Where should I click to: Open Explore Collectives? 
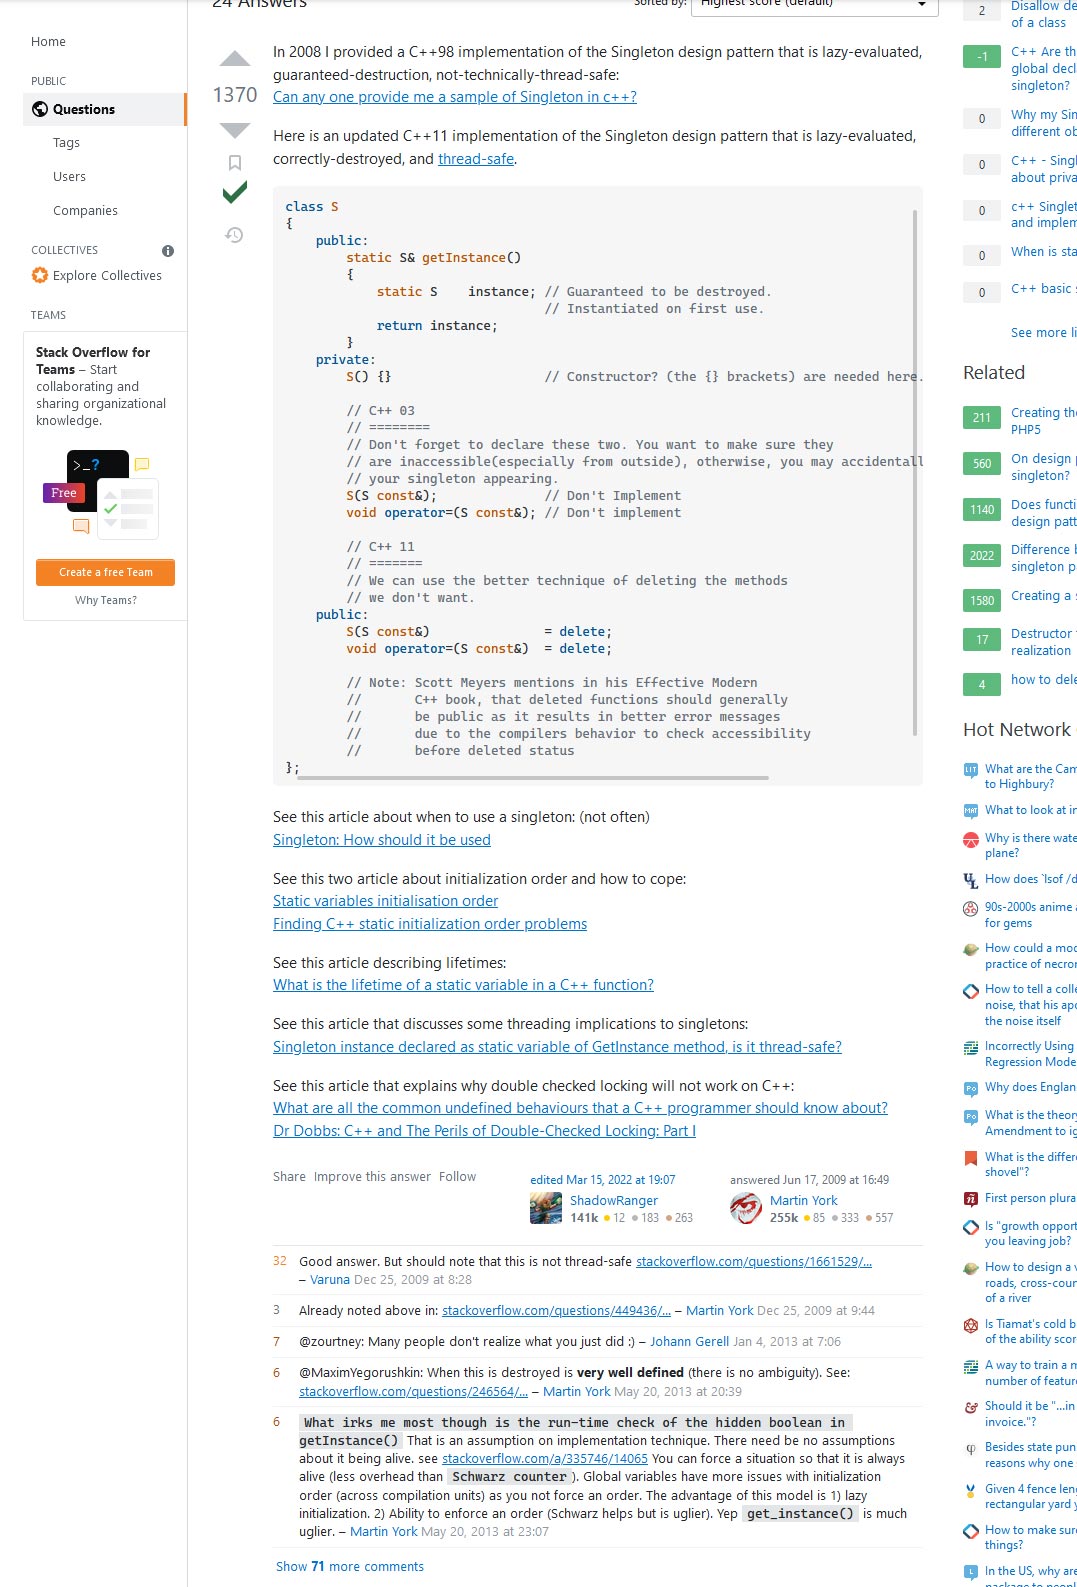click(x=107, y=276)
